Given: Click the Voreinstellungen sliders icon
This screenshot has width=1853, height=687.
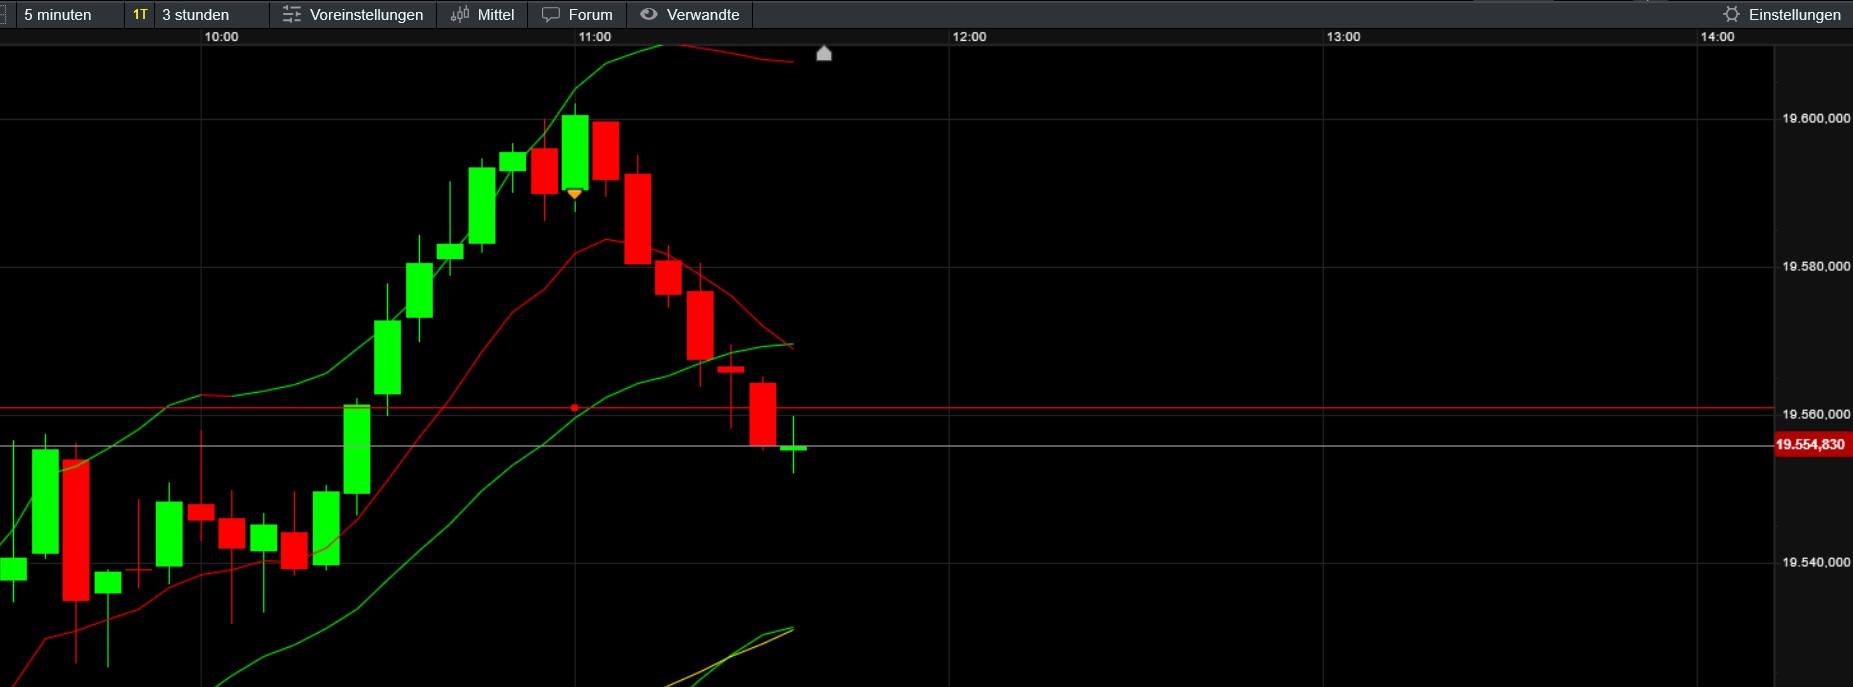Looking at the screenshot, I should point(292,14).
